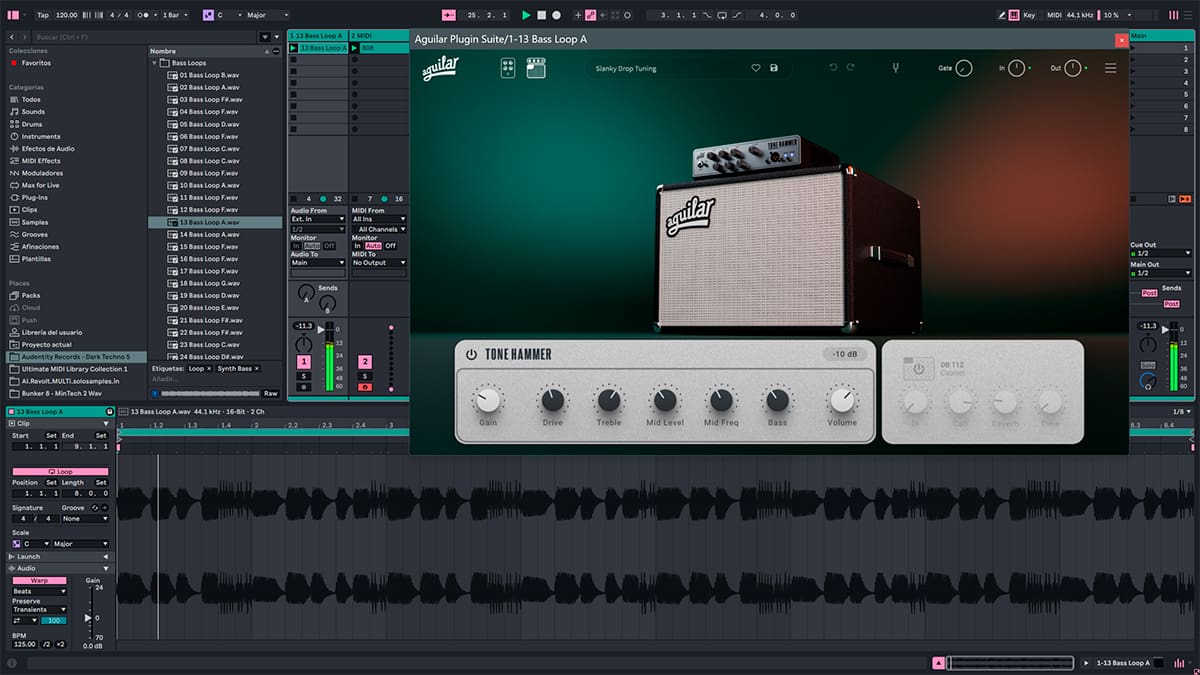Viewport: 1200px width, 675px height.
Task: Click the scale mode icon beside key C
Action: [207, 15]
